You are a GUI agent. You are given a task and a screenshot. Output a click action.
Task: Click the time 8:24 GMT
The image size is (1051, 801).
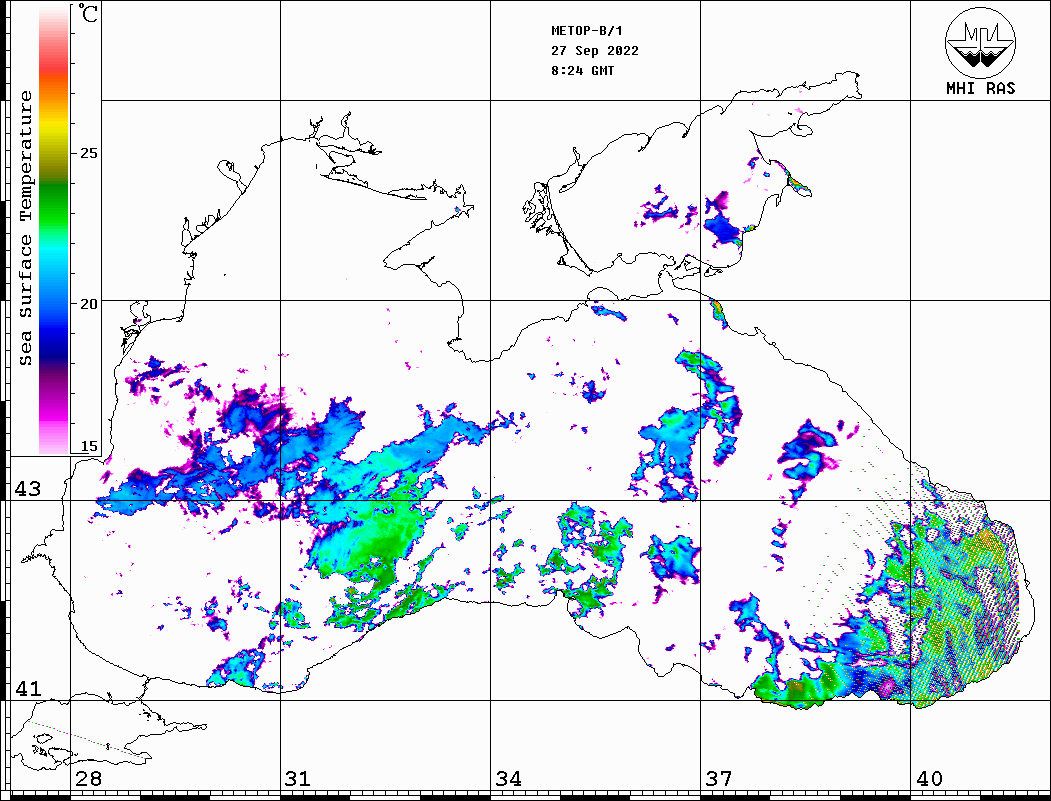tap(582, 70)
